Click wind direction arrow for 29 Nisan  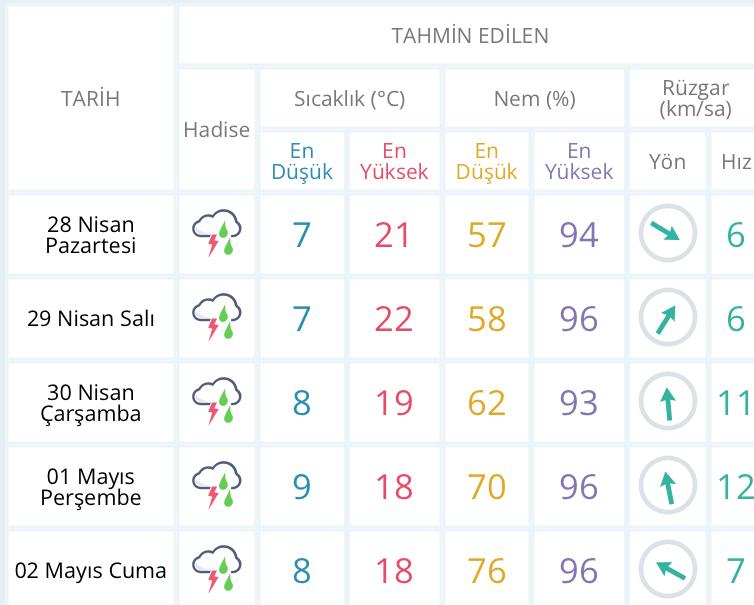pyautogui.click(x=666, y=318)
